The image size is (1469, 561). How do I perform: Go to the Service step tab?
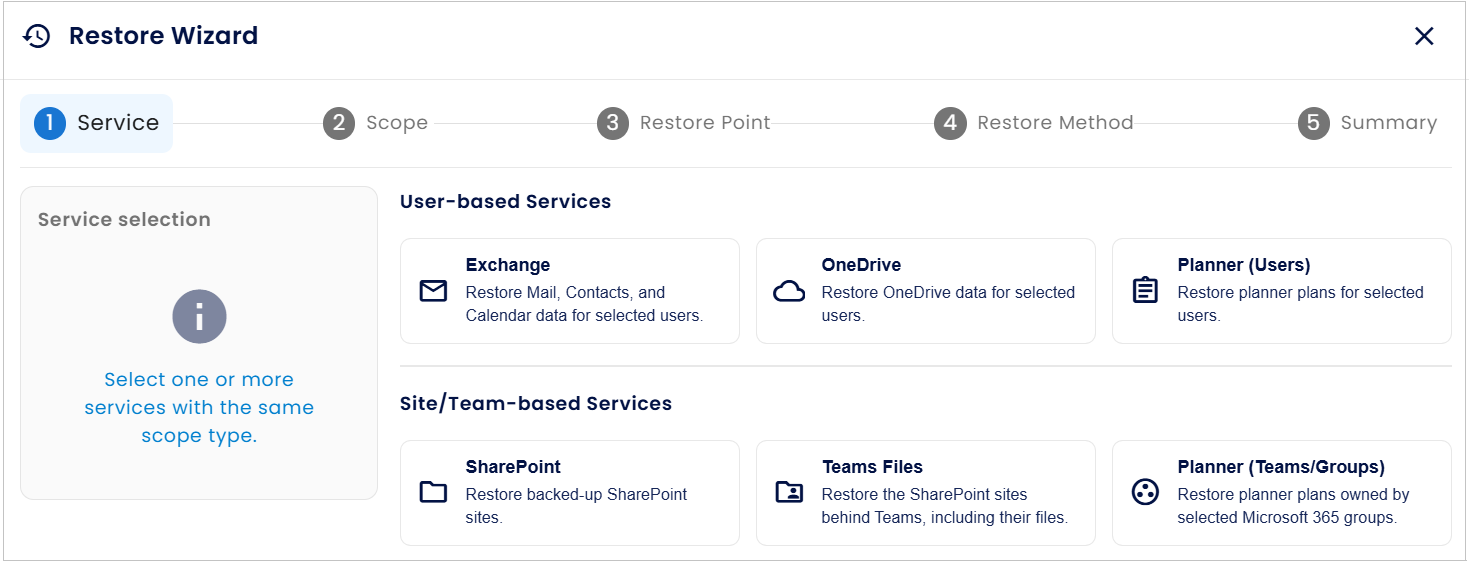(x=96, y=124)
